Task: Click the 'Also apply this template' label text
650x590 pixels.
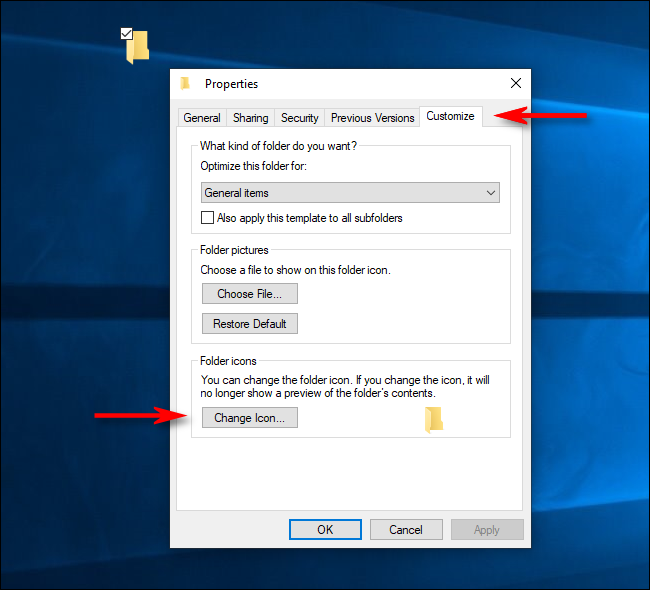Action: pos(310,218)
